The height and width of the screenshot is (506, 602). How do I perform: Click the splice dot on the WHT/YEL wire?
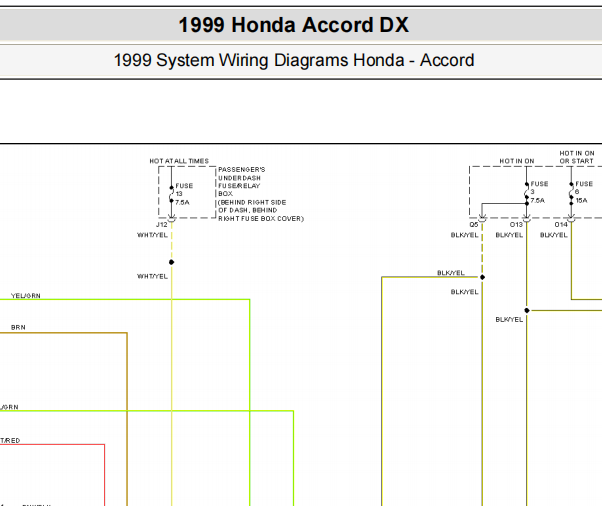coord(172,262)
